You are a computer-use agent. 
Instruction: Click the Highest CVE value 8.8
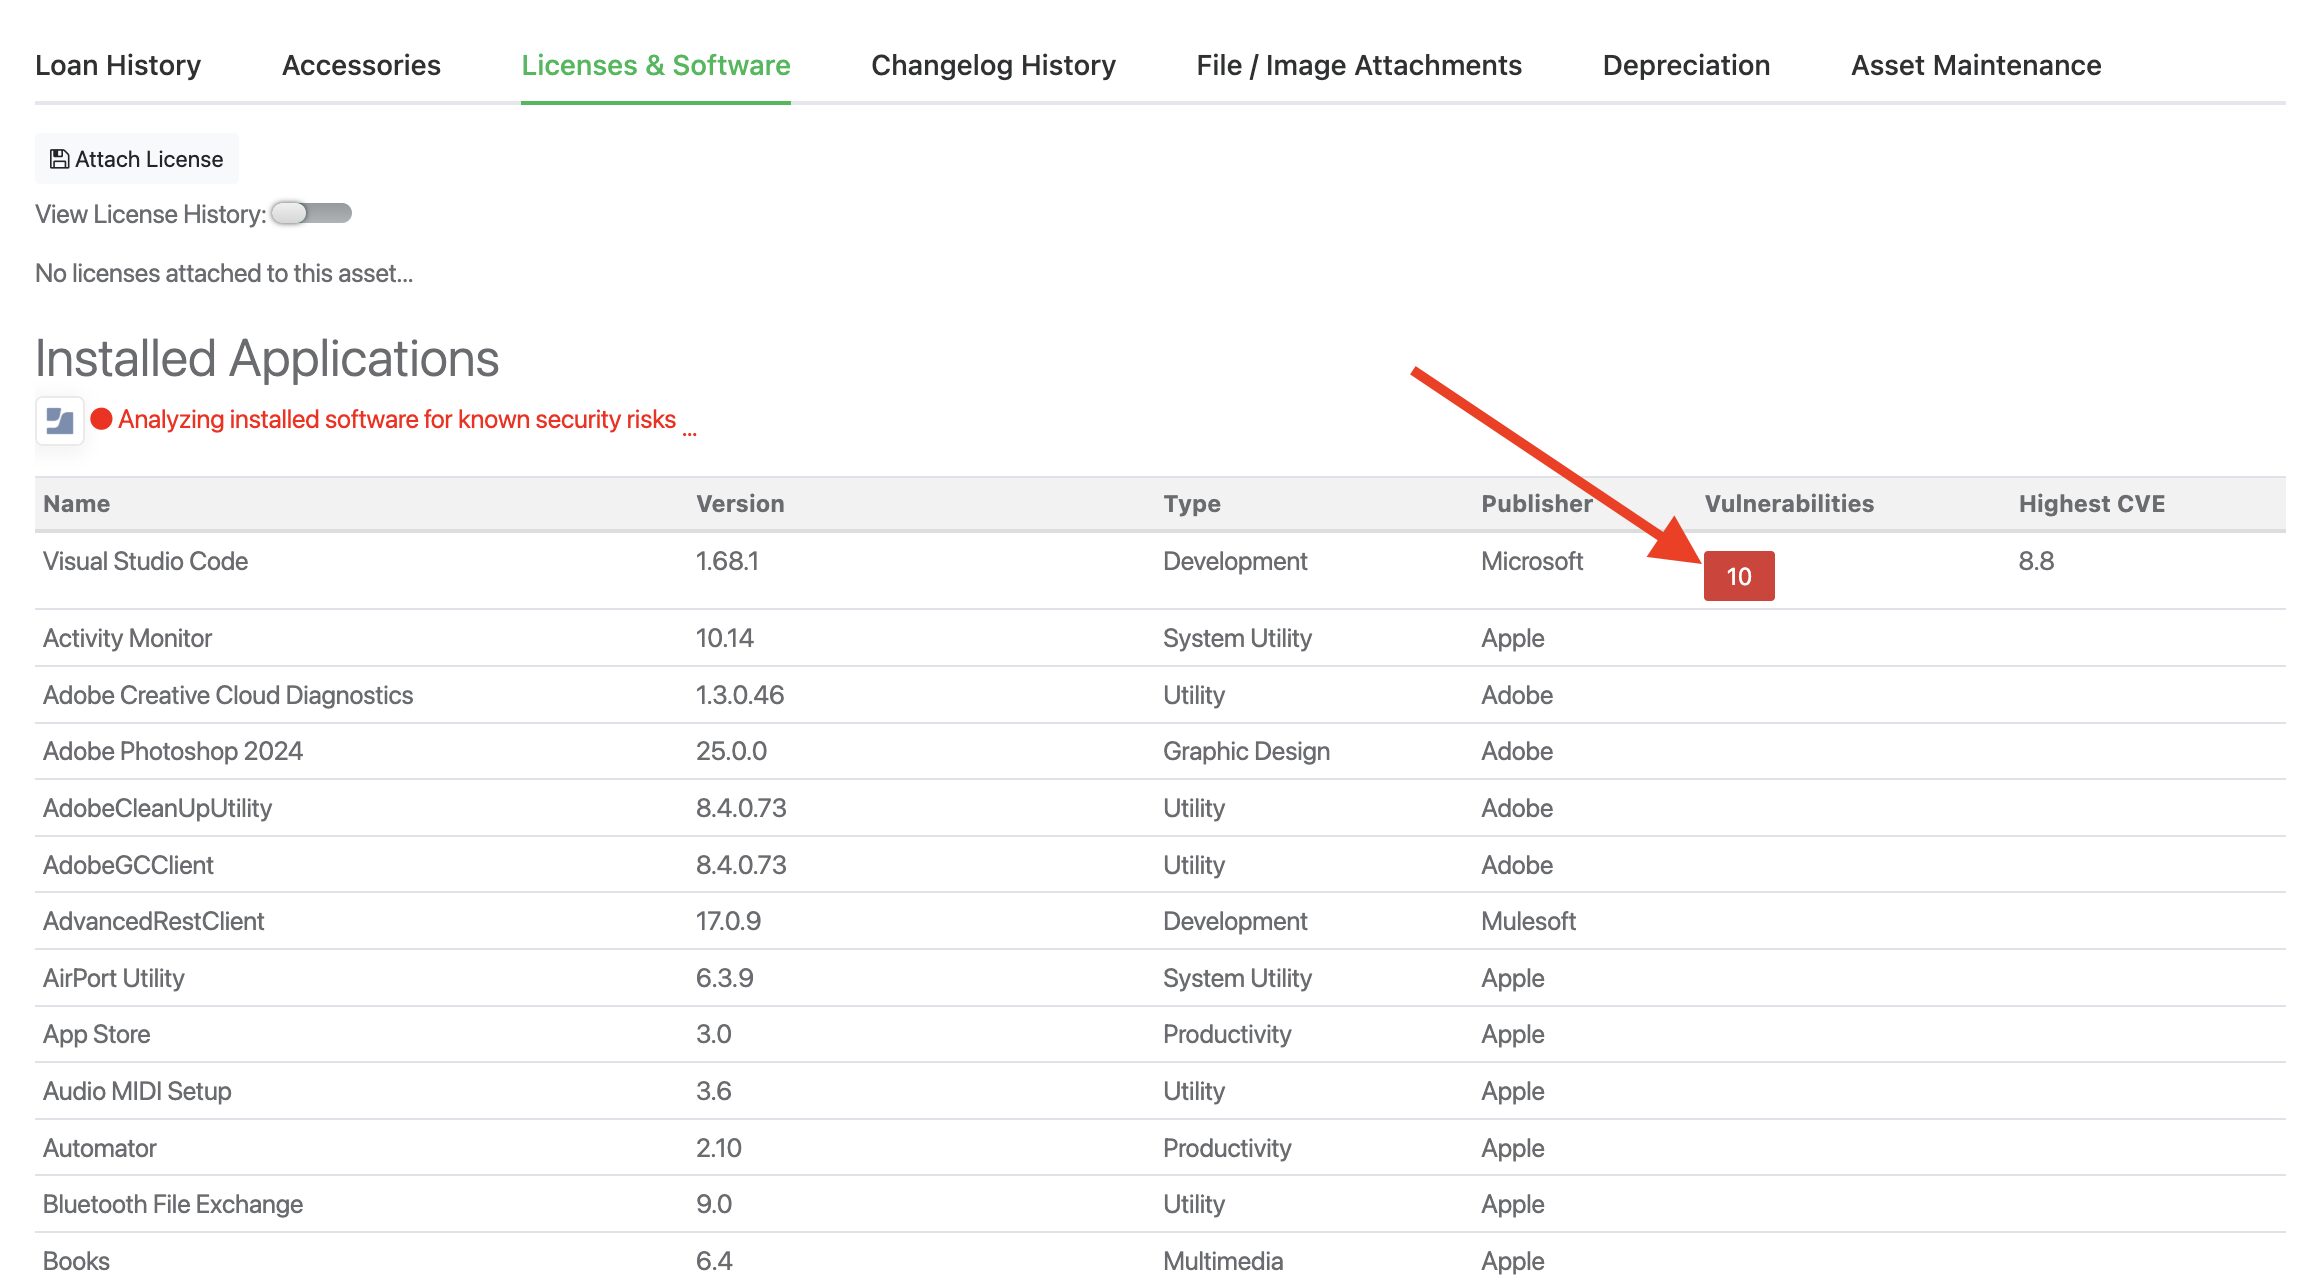click(x=2036, y=561)
